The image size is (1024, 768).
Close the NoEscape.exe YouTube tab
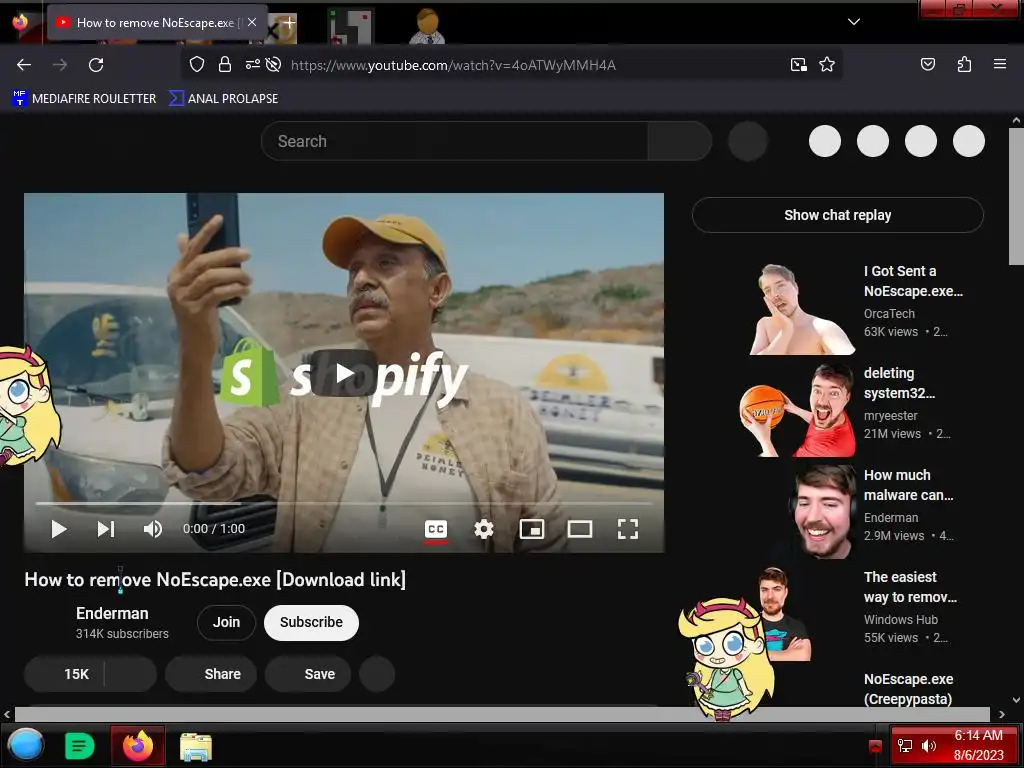tap(252, 22)
